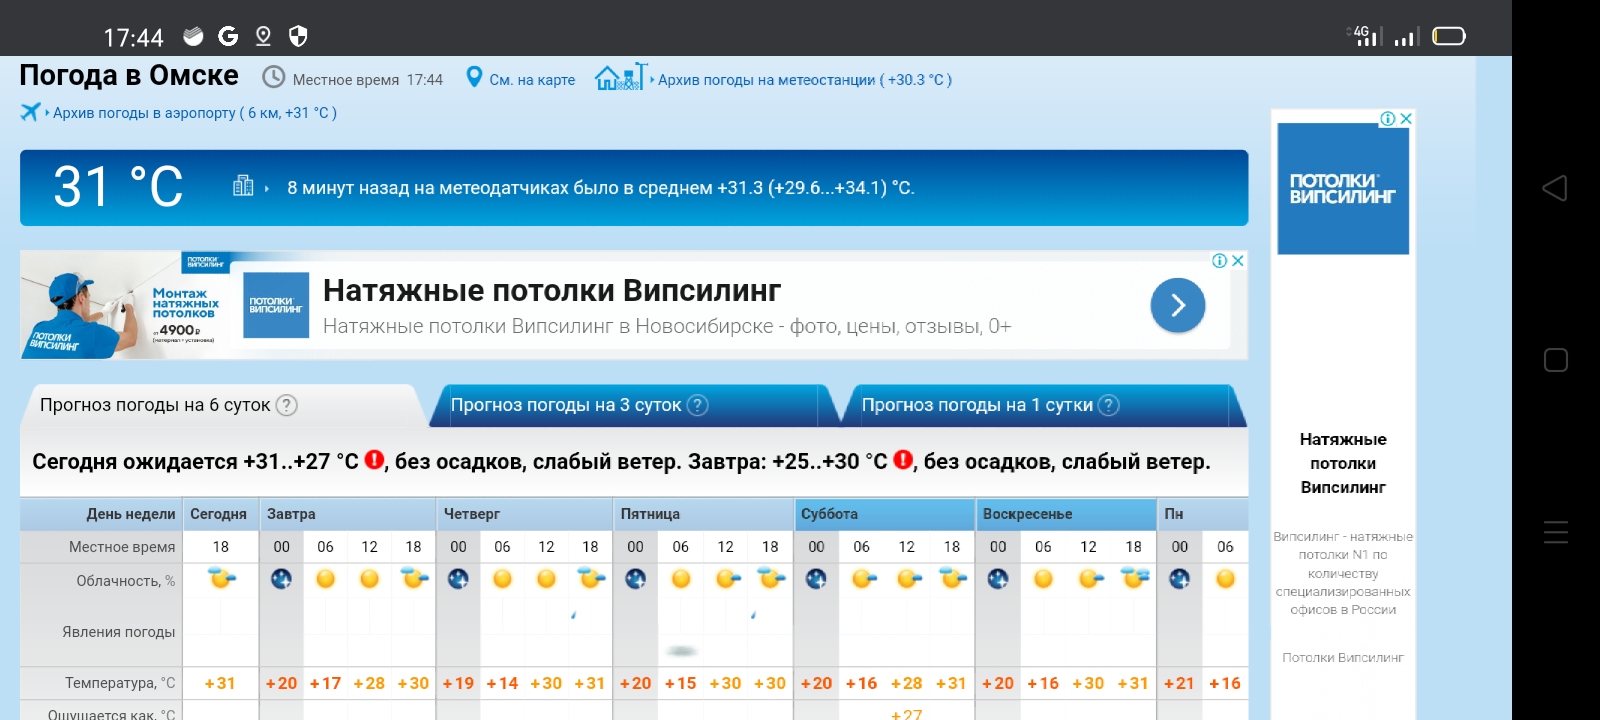
Task: Click the blue arrow button on the ceiling ad
Action: tap(1178, 305)
